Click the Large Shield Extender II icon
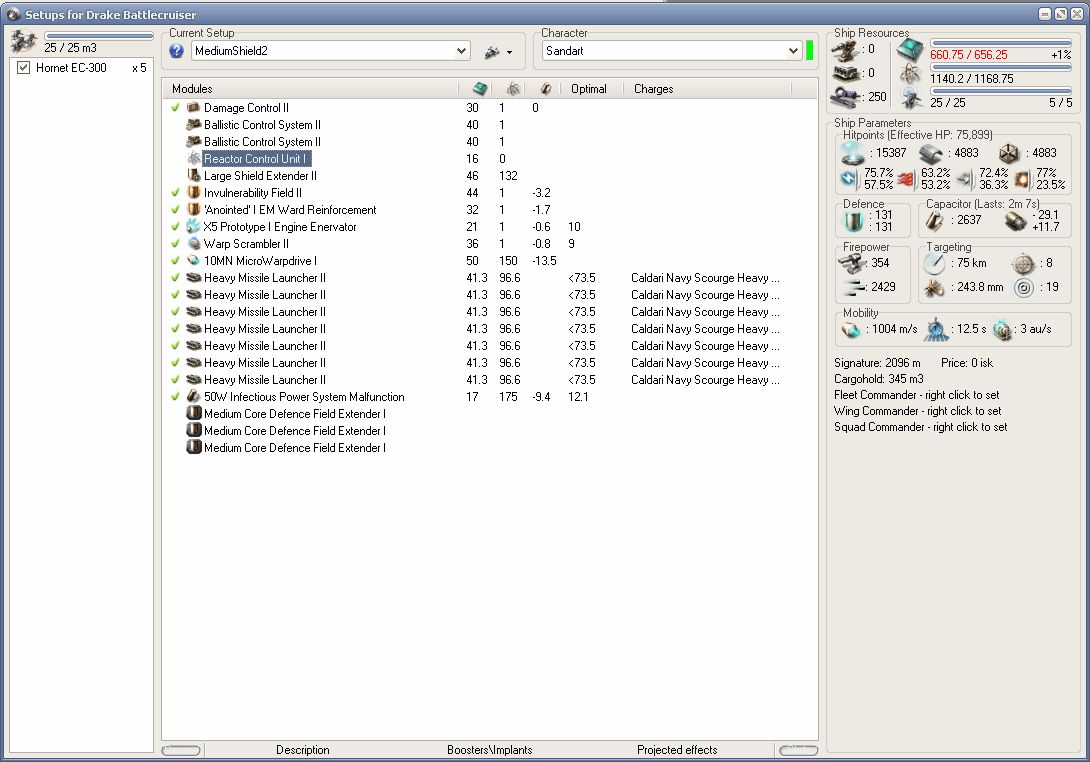 click(194, 176)
